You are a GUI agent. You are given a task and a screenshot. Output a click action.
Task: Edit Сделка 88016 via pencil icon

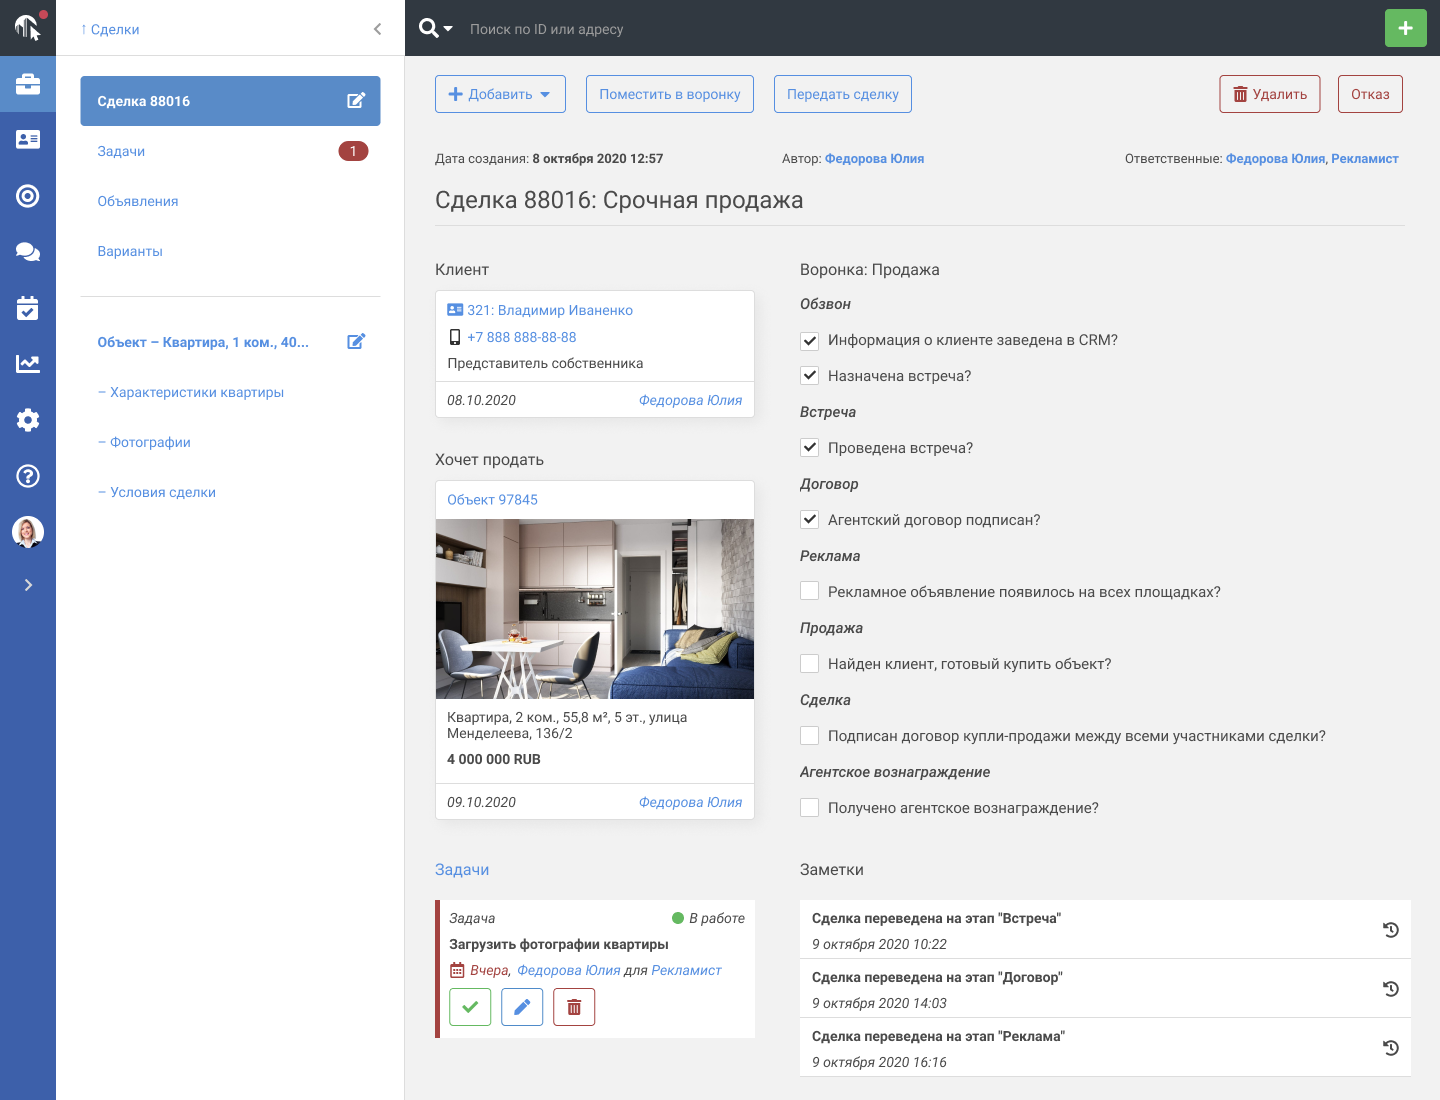(356, 101)
